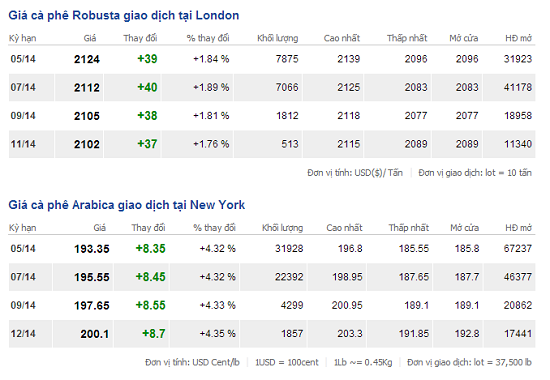This screenshot has height=380, width=550.
Task: Select Robusta price value 2102
Action: click(x=87, y=144)
